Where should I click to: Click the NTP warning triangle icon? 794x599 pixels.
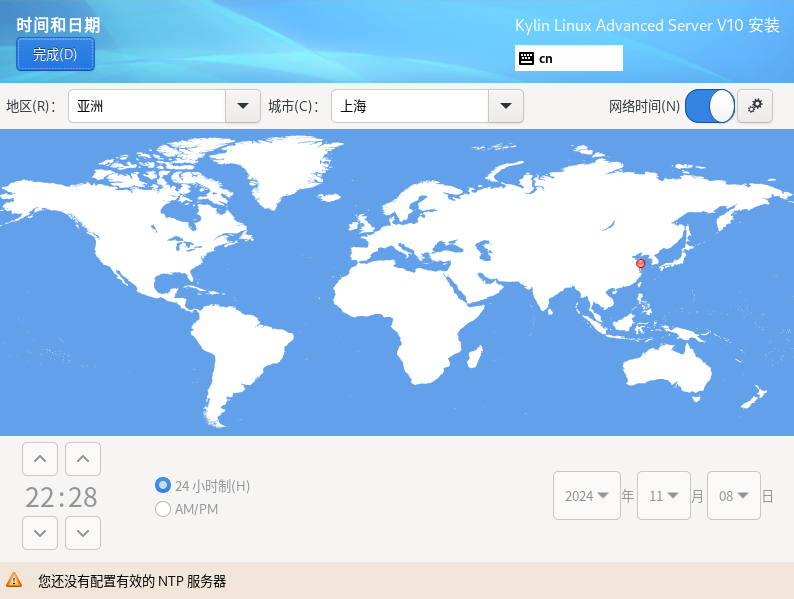point(14,580)
